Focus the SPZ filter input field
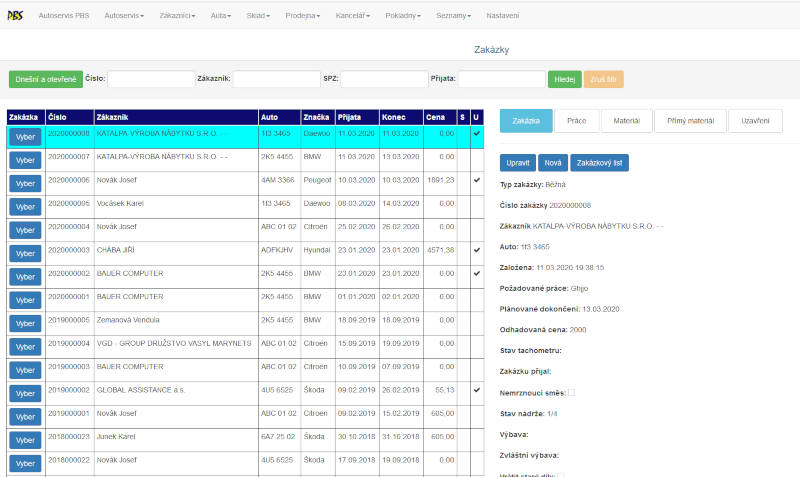Viewport: 800px width, 477px height. 384,79
